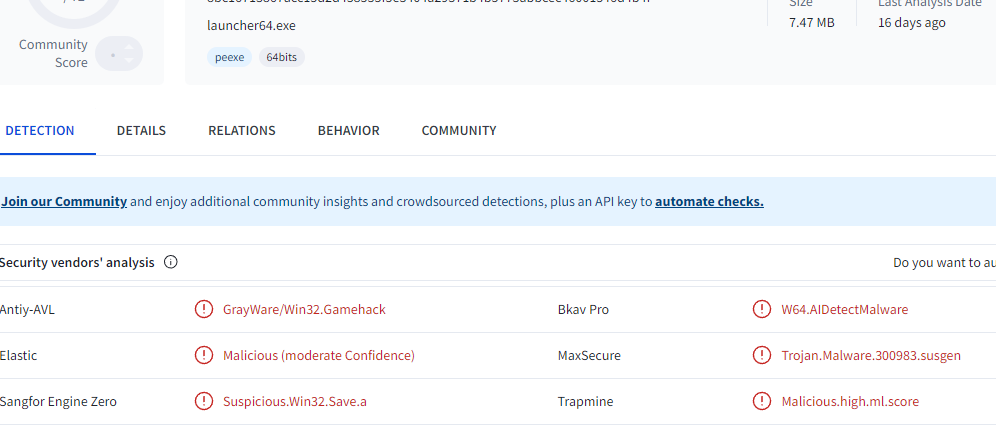The width and height of the screenshot is (996, 436).
Task: Click the Elastic vendor name
Action: tap(18, 355)
